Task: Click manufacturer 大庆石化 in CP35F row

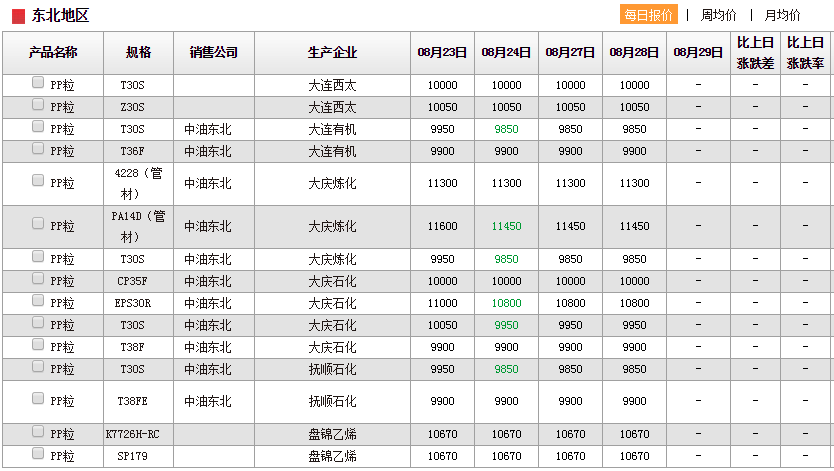Action: pyautogui.click(x=332, y=281)
